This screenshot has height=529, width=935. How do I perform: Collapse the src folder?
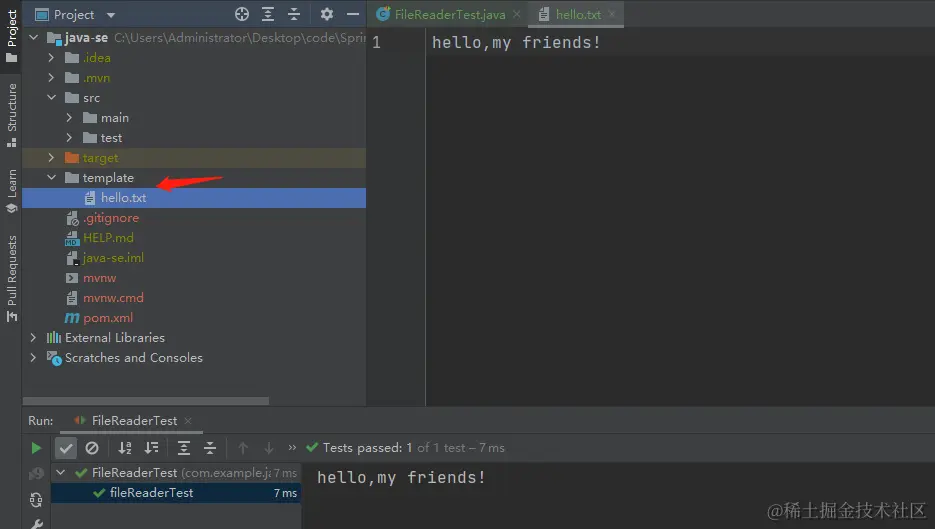tap(51, 97)
